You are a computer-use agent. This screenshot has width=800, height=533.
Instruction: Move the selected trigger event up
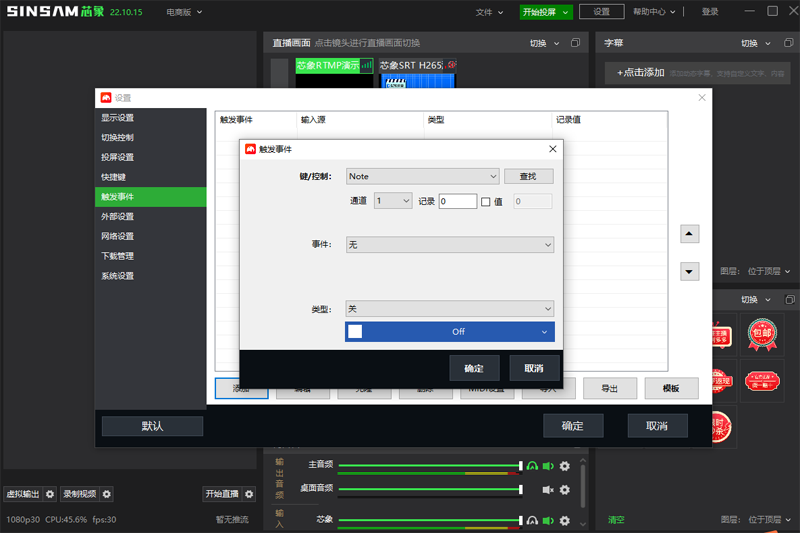coord(689,234)
